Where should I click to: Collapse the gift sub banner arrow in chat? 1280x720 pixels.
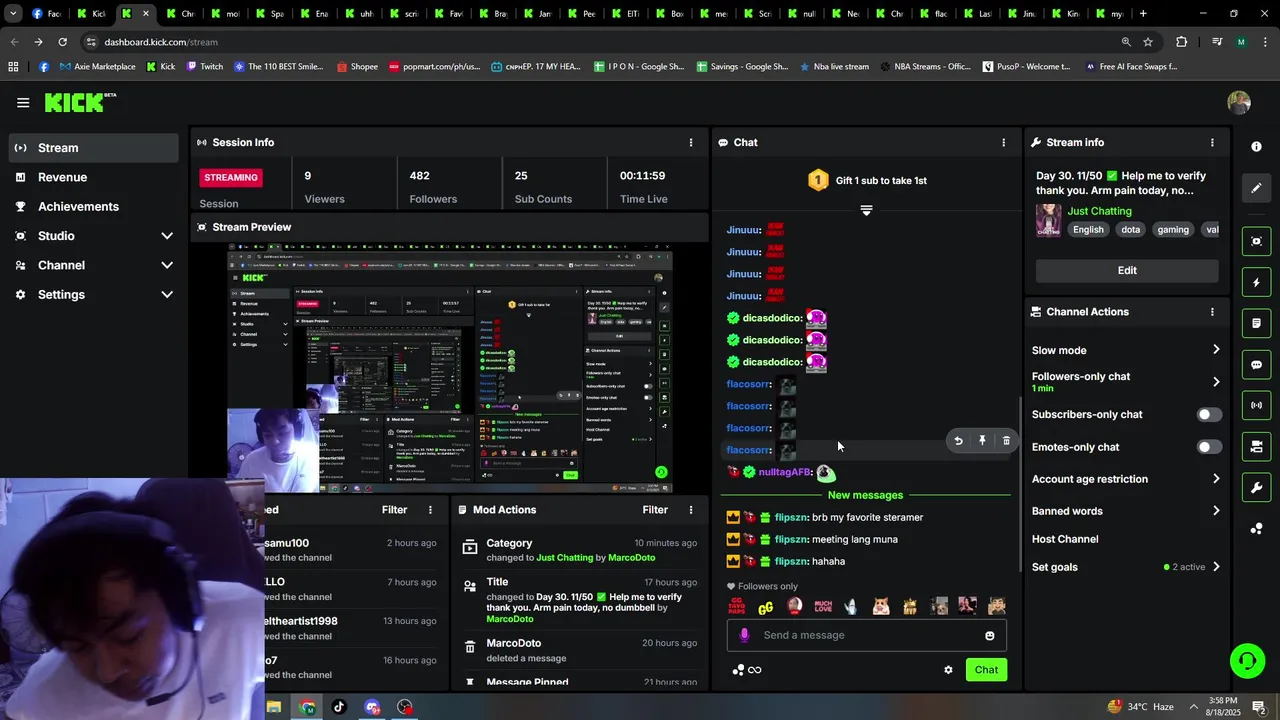pos(866,210)
